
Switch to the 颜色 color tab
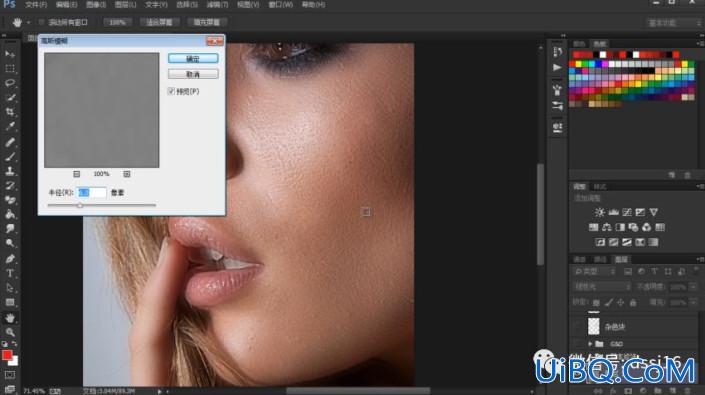pos(579,44)
